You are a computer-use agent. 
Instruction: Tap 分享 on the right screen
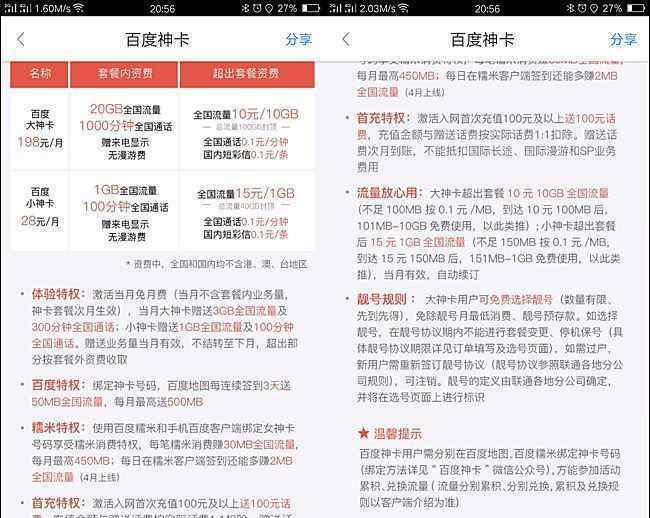point(623,40)
